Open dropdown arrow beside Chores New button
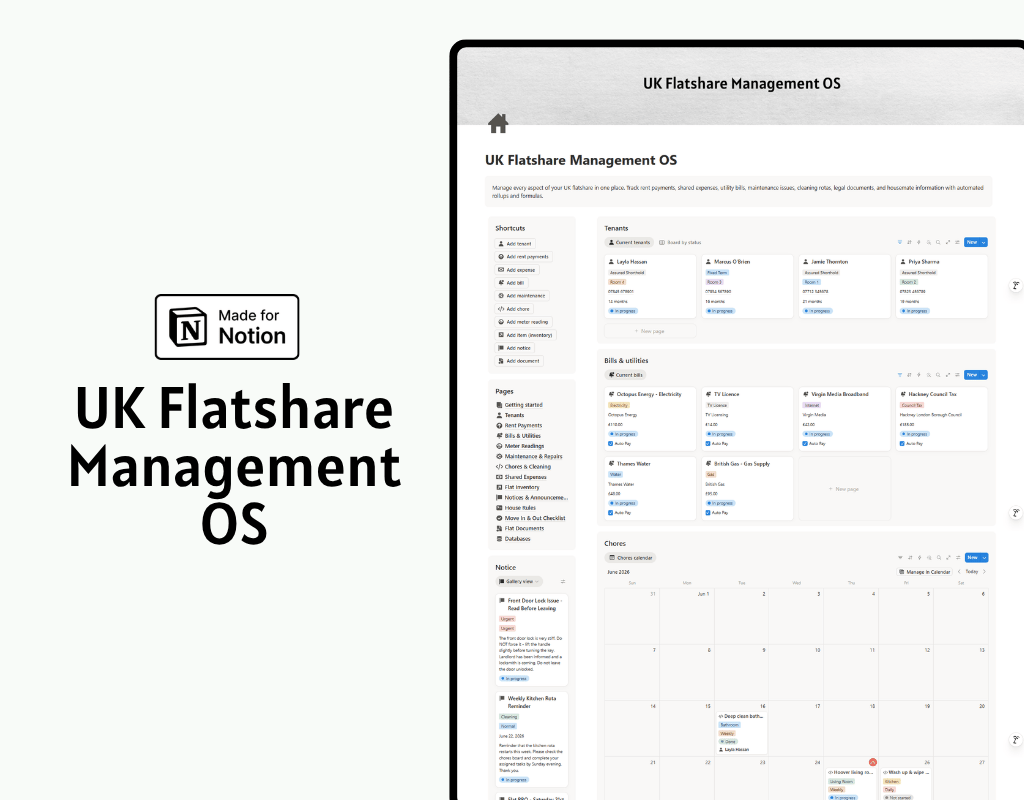 tap(984, 558)
